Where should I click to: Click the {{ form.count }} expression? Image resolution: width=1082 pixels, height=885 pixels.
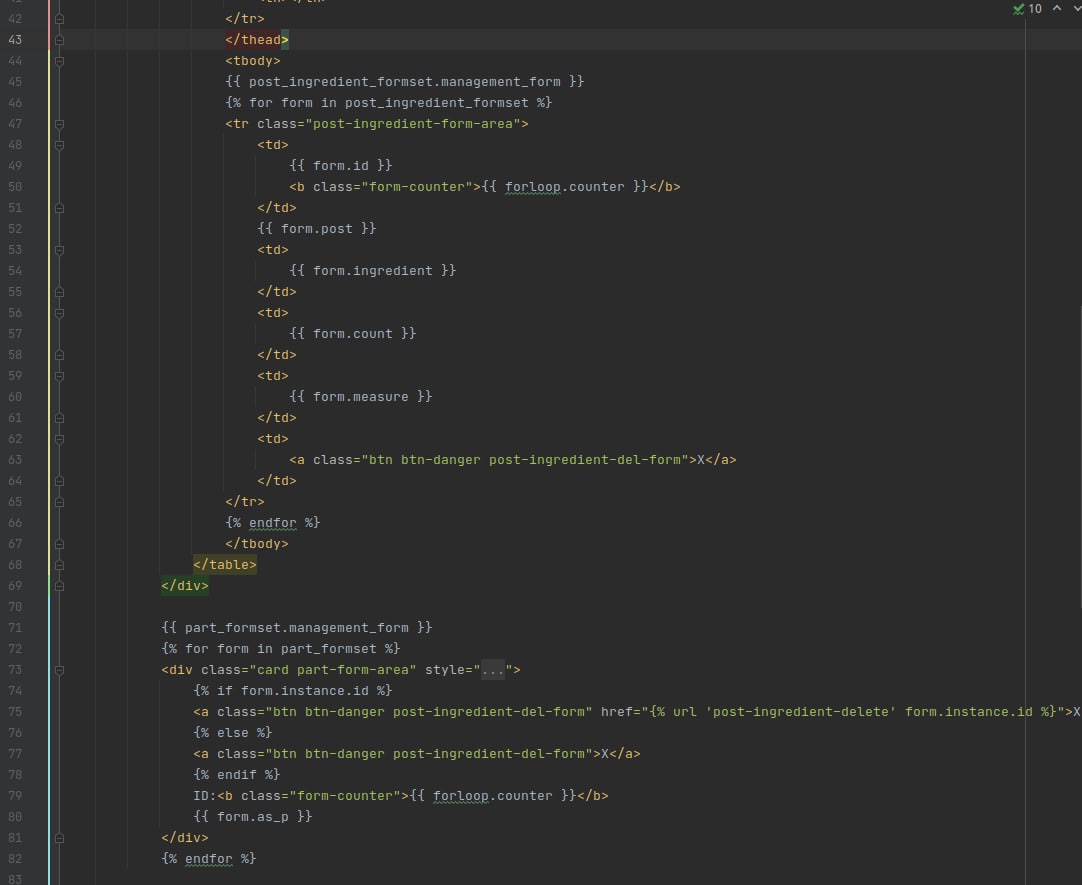(353, 334)
